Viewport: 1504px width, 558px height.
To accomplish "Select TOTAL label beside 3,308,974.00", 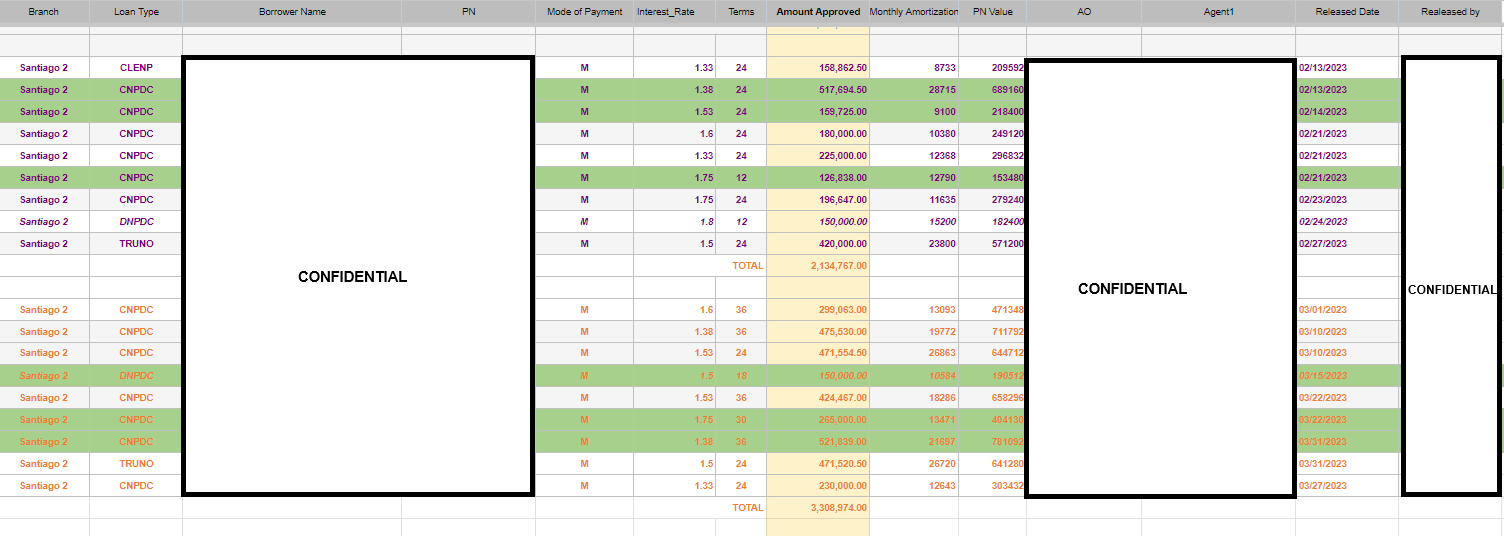I will click(x=747, y=508).
